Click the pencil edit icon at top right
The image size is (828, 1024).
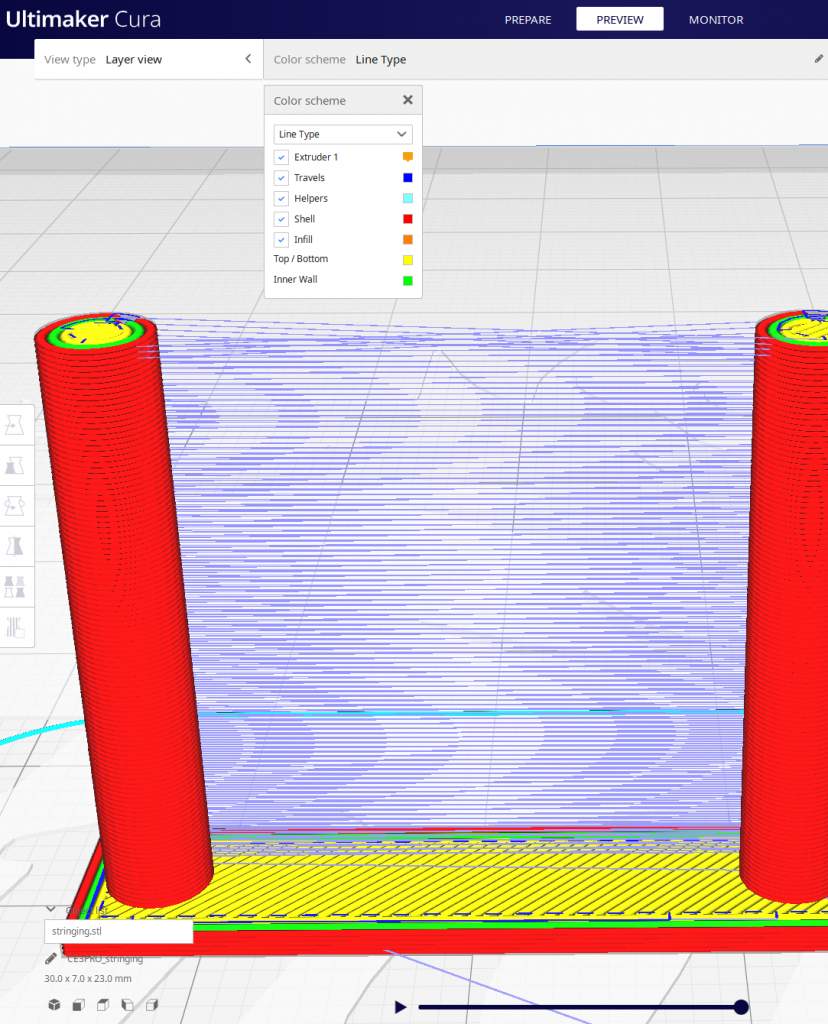819,59
